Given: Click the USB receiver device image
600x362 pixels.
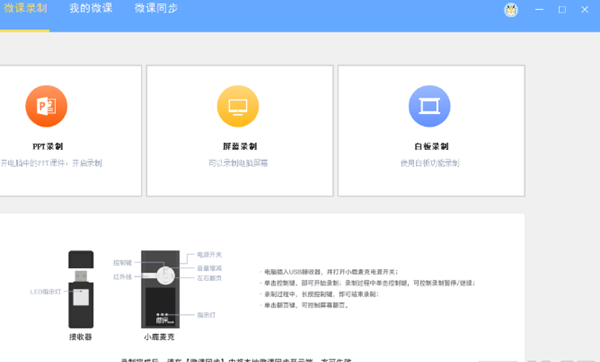Looking at the screenshot, I should tap(81, 289).
